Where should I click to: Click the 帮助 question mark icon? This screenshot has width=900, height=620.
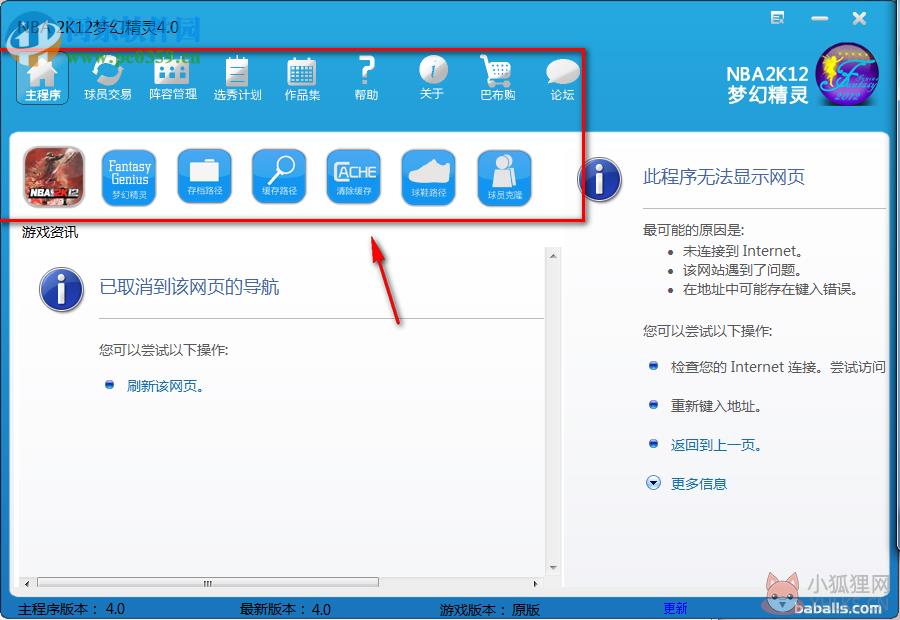pos(366,79)
